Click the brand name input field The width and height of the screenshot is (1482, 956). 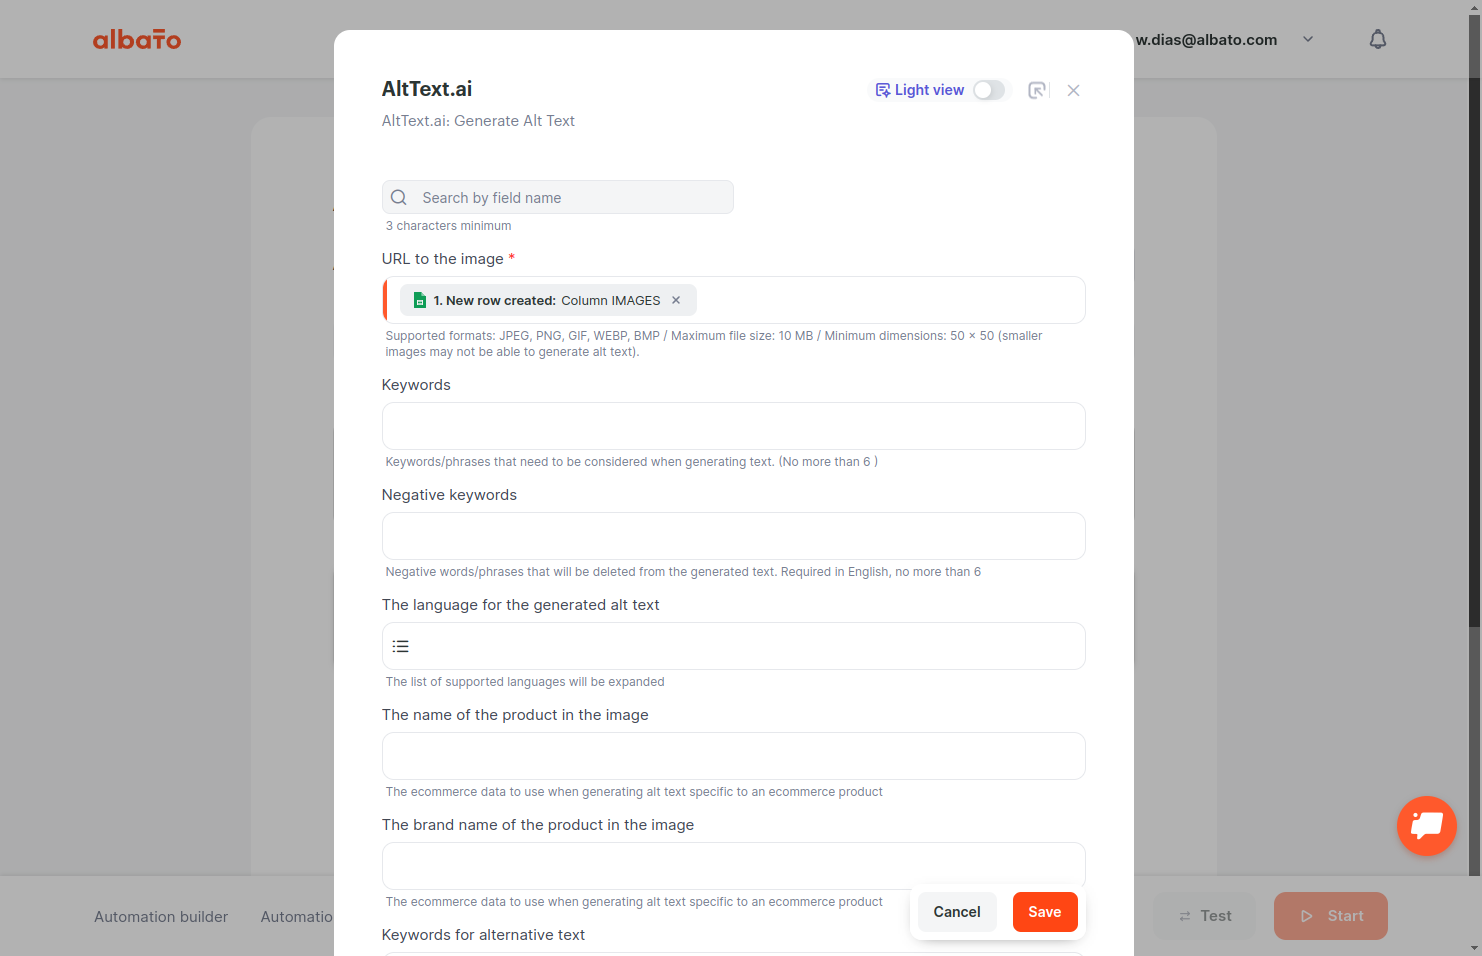click(x=734, y=866)
